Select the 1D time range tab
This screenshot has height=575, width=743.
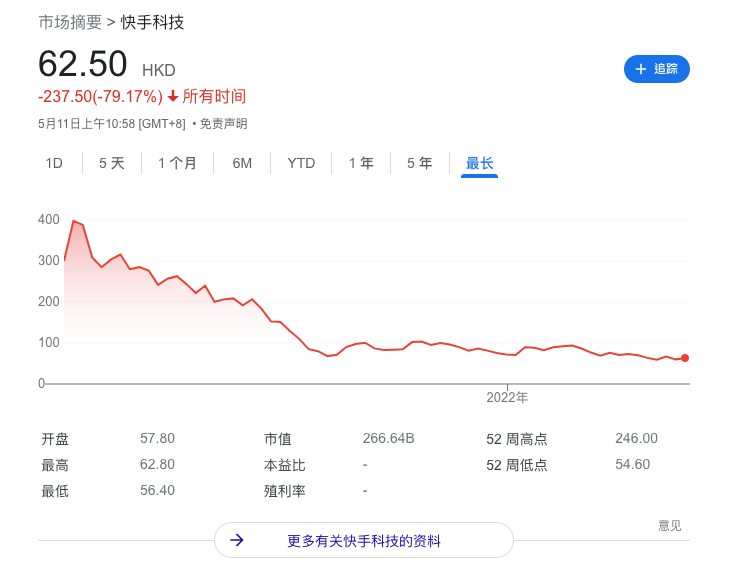coord(54,163)
